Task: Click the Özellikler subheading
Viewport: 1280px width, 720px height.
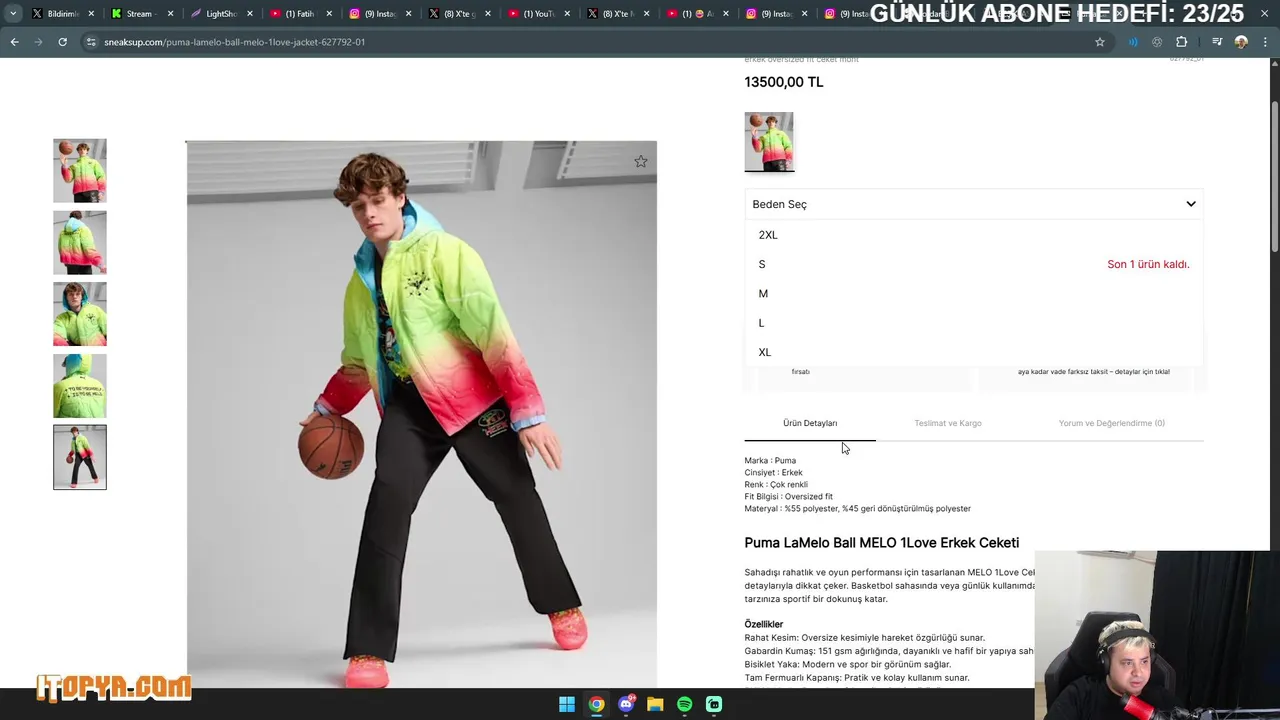Action: coord(763,624)
